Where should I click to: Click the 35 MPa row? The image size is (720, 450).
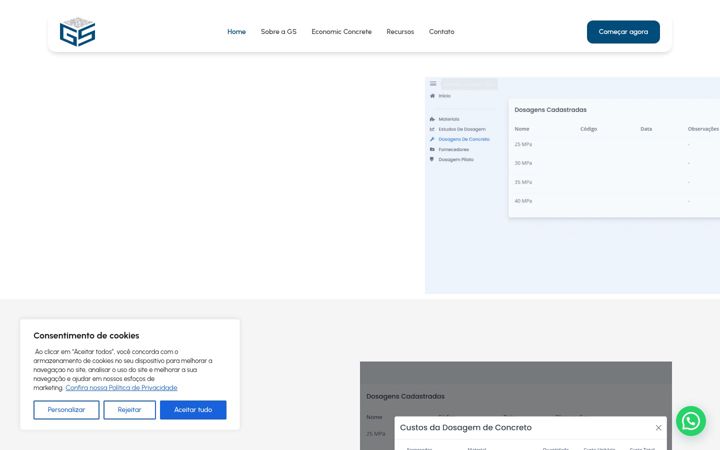(615, 182)
